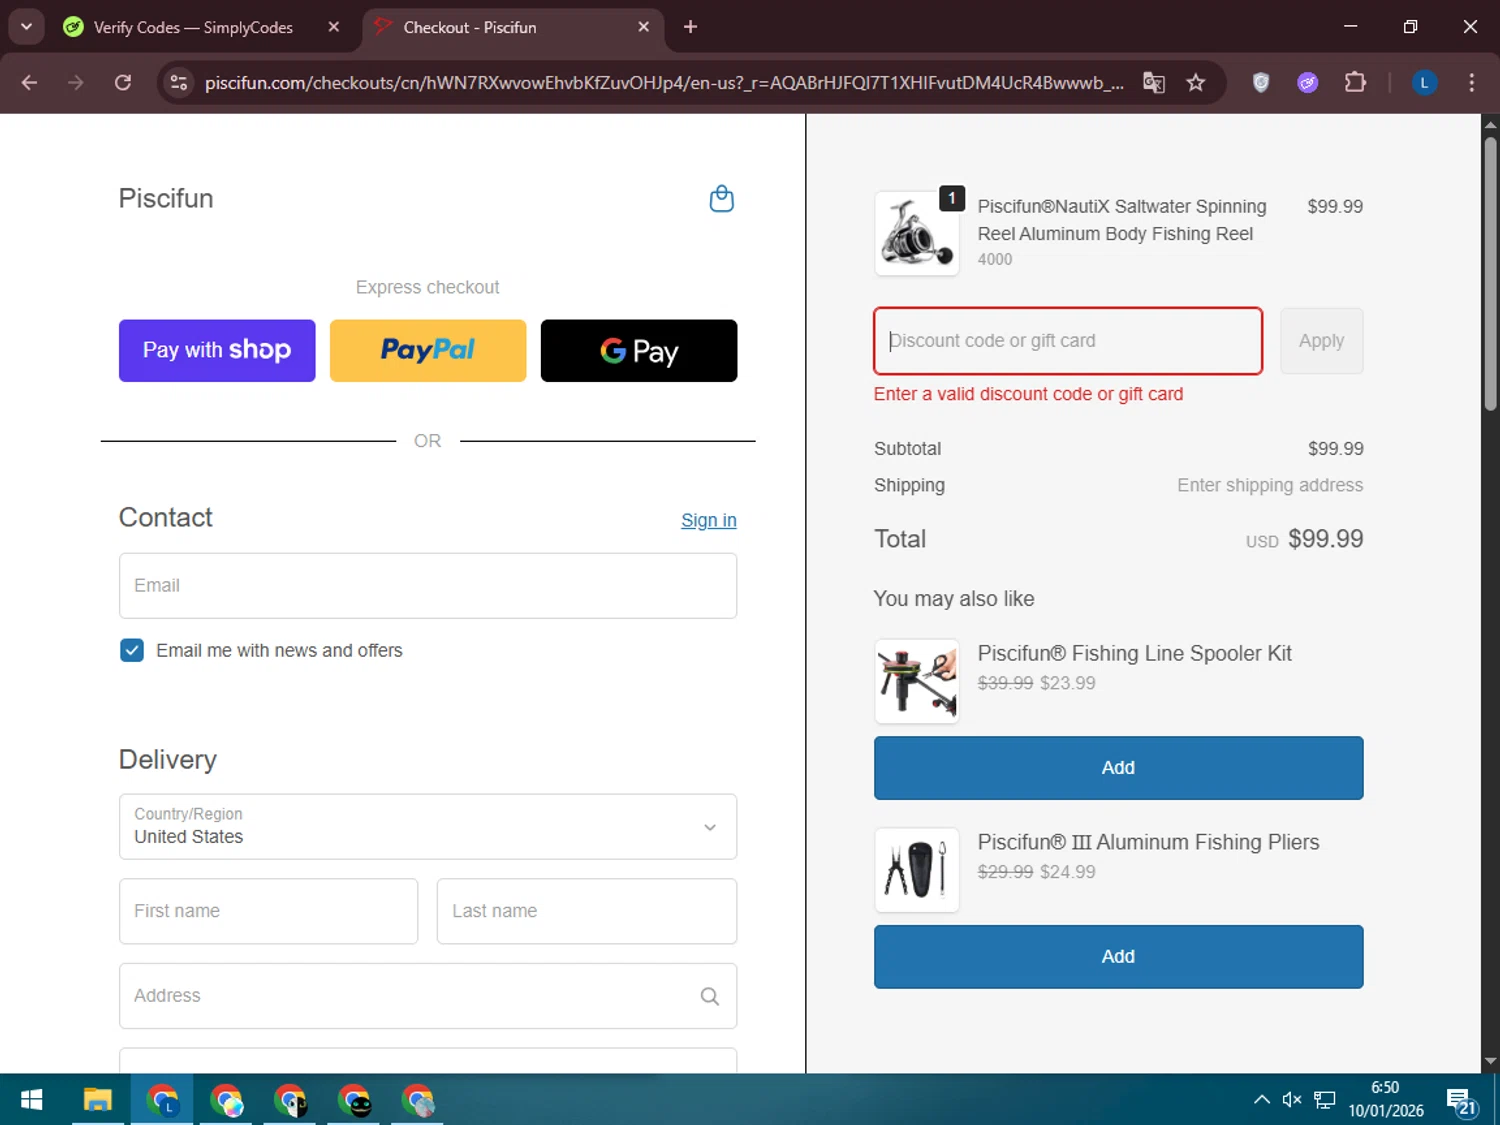Uncheck Email me with news and offers
The image size is (1500, 1125).
coord(132,650)
